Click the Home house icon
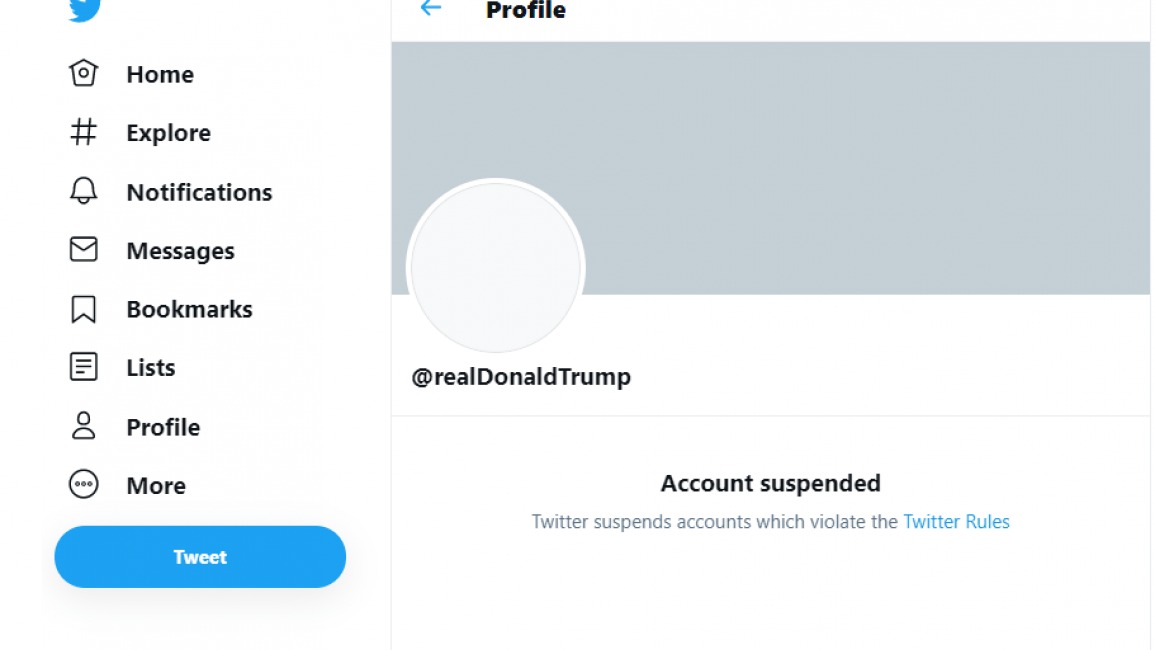This screenshot has width=1155, height=650. point(83,73)
